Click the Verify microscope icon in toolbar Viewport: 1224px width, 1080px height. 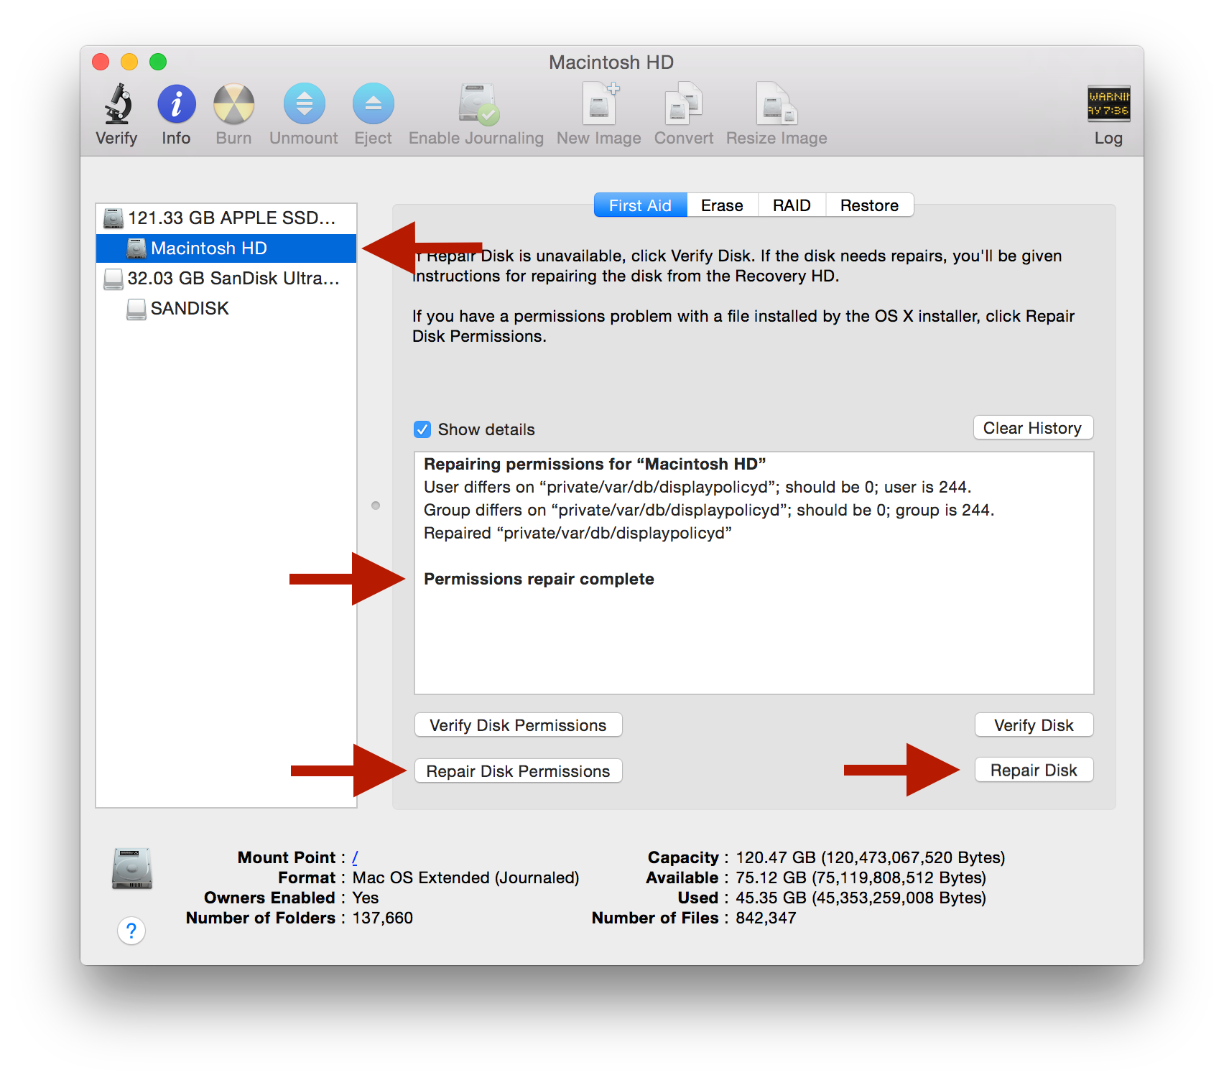point(117,104)
